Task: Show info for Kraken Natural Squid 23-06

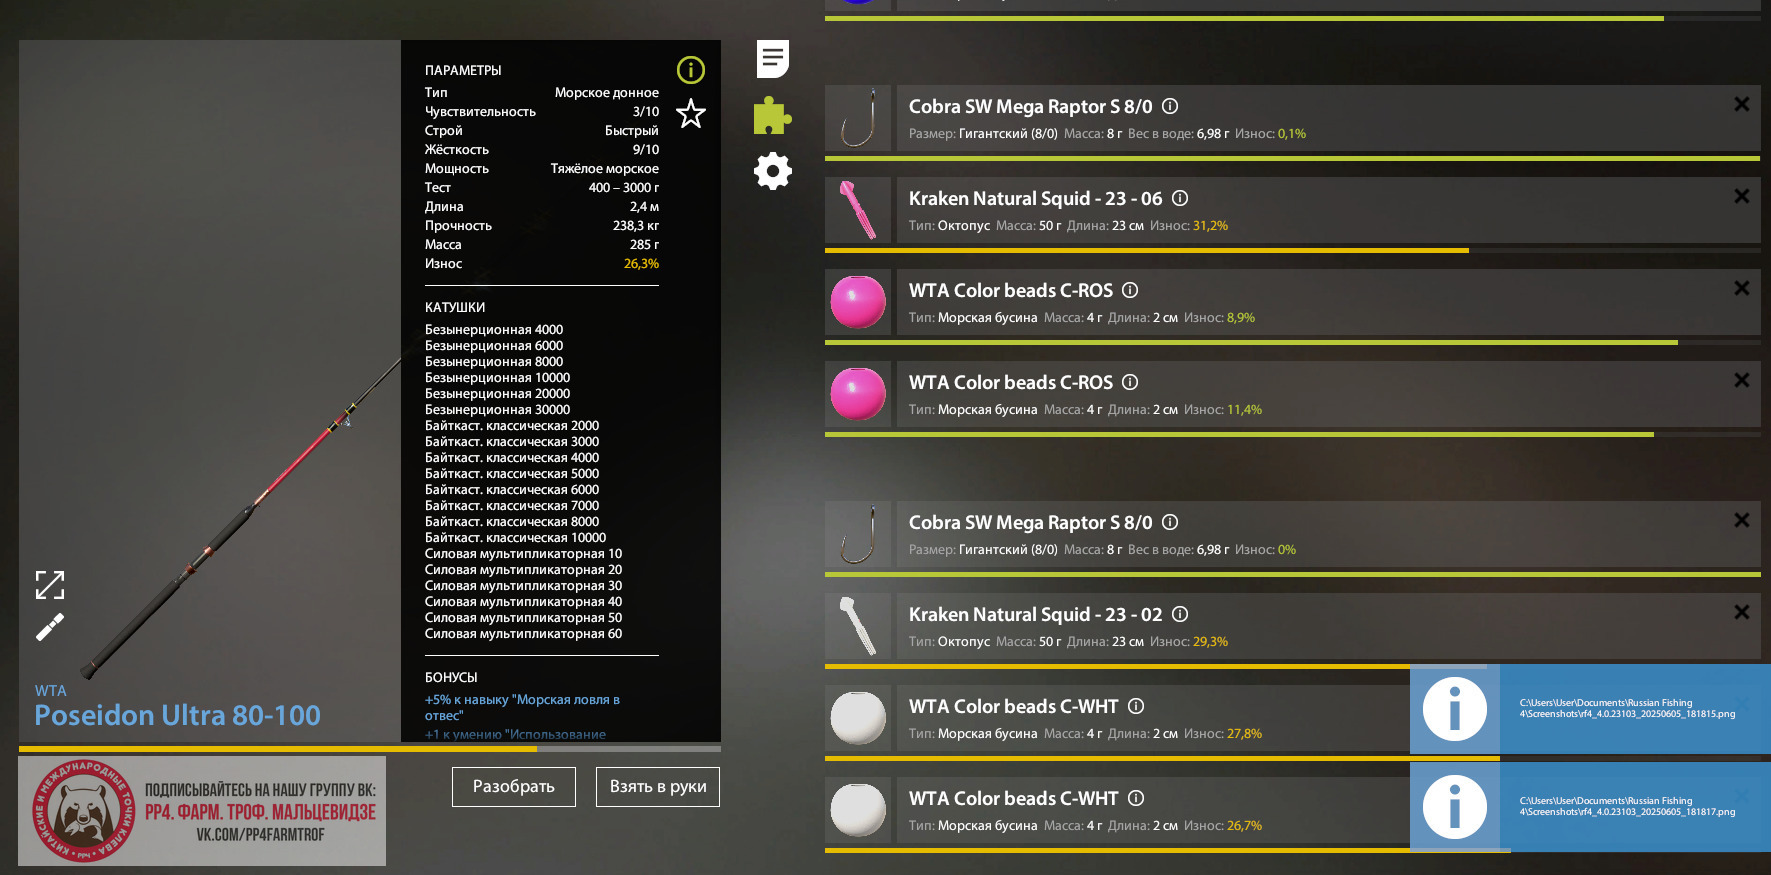Action: pyautogui.click(x=1180, y=198)
